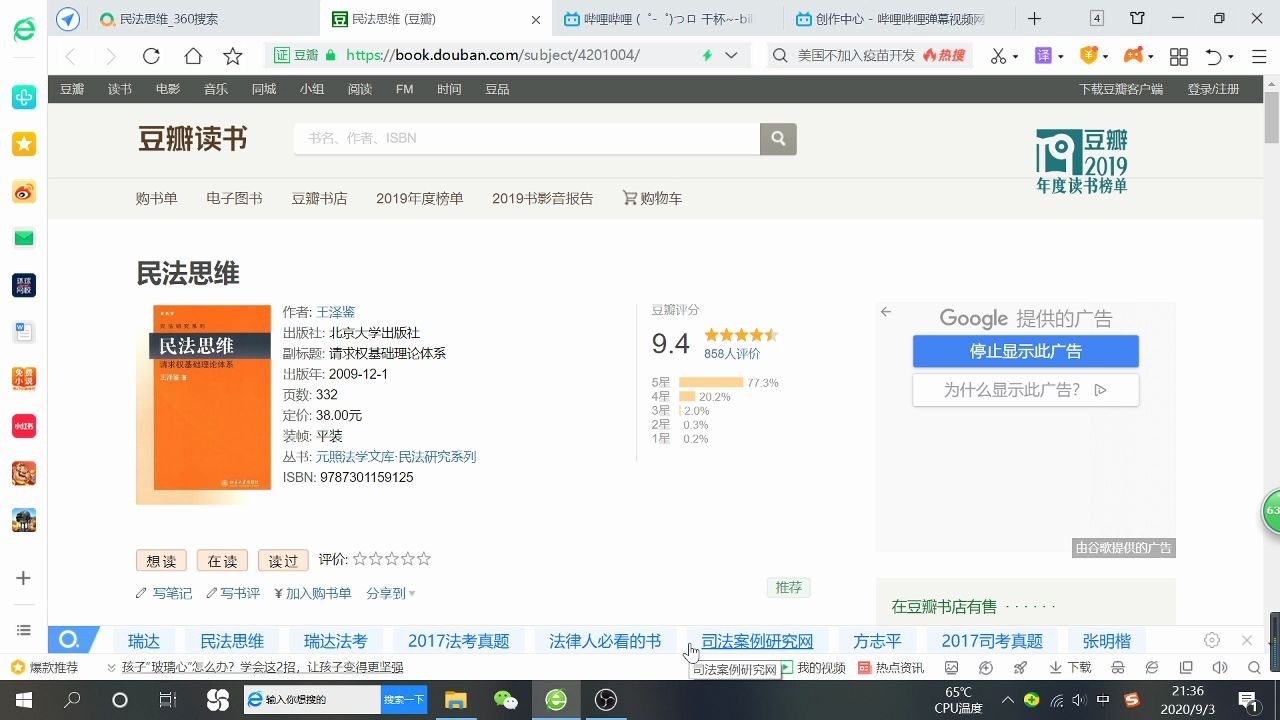The image size is (1280, 720).
Task: Click the lightning speed-mode icon in address bar
Action: (x=707, y=56)
